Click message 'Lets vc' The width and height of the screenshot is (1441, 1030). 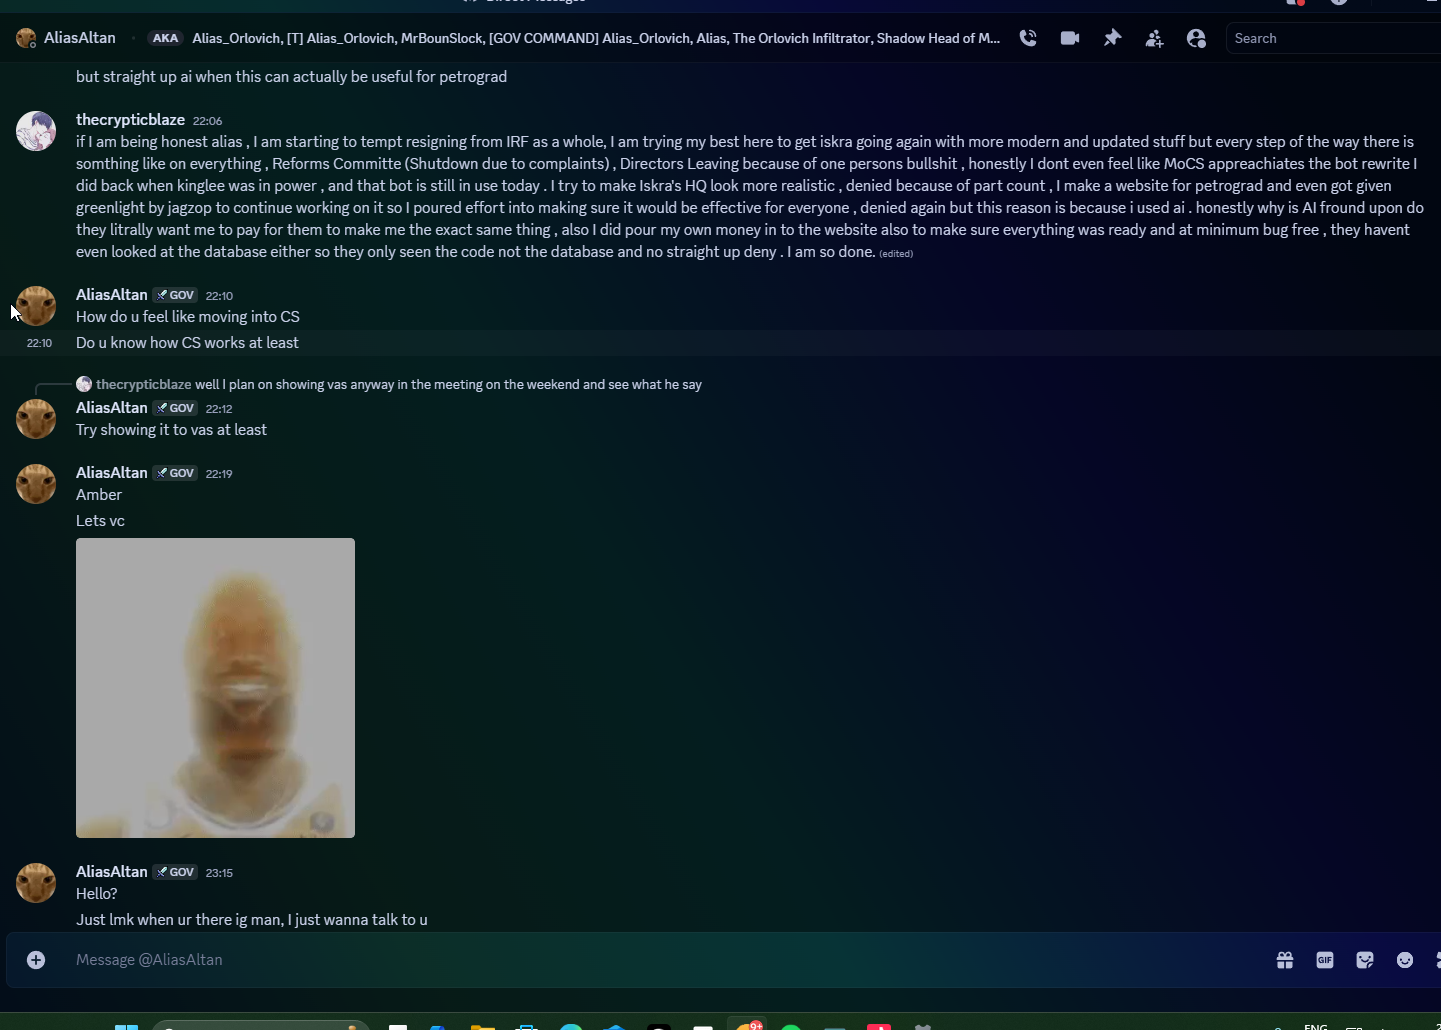click(x=100, y=521)
